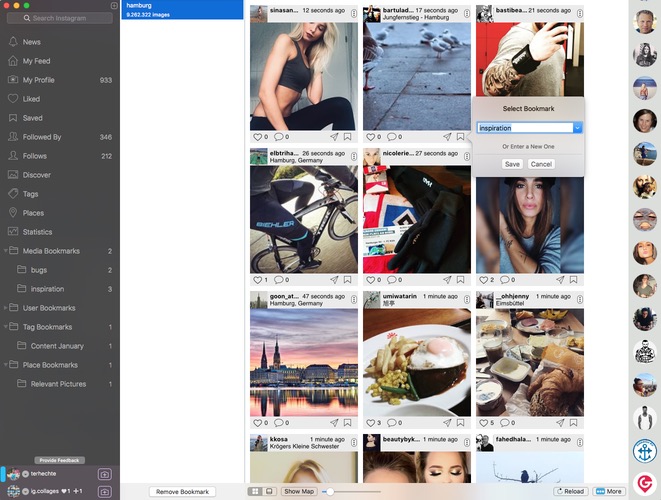Open the More menu button
Viewport: 661px width, 500px height.
(x=609, y=492)
